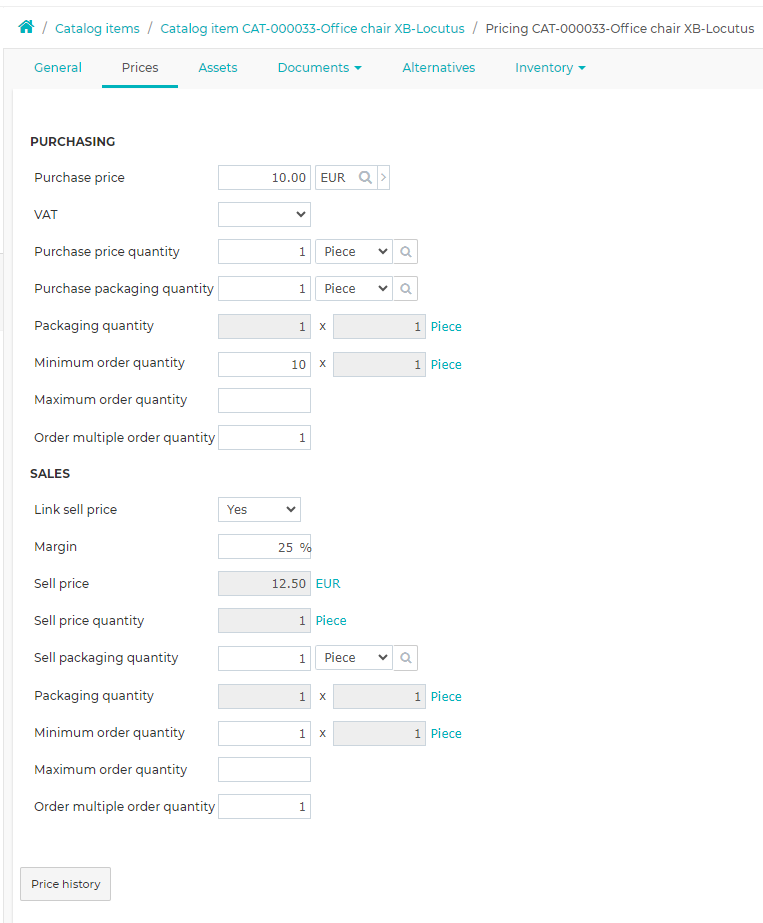
Task: Click the Margin label
Action: point(55,547)
